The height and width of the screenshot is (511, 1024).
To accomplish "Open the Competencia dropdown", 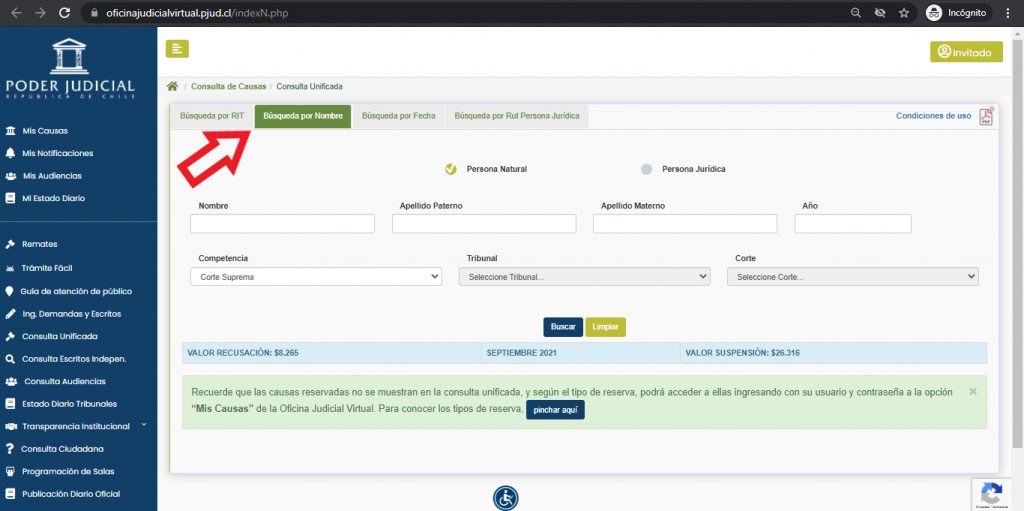I will coord(316,276).
